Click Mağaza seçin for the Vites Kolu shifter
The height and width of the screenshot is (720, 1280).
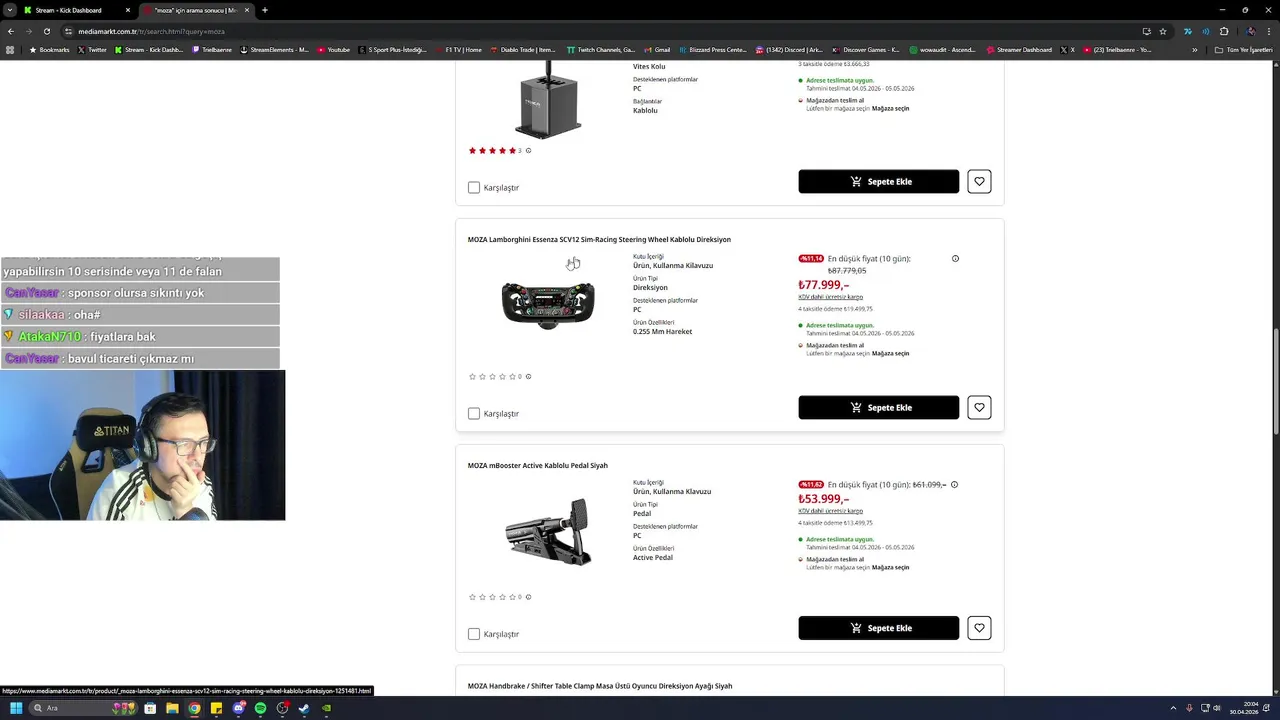click(890, 108)
